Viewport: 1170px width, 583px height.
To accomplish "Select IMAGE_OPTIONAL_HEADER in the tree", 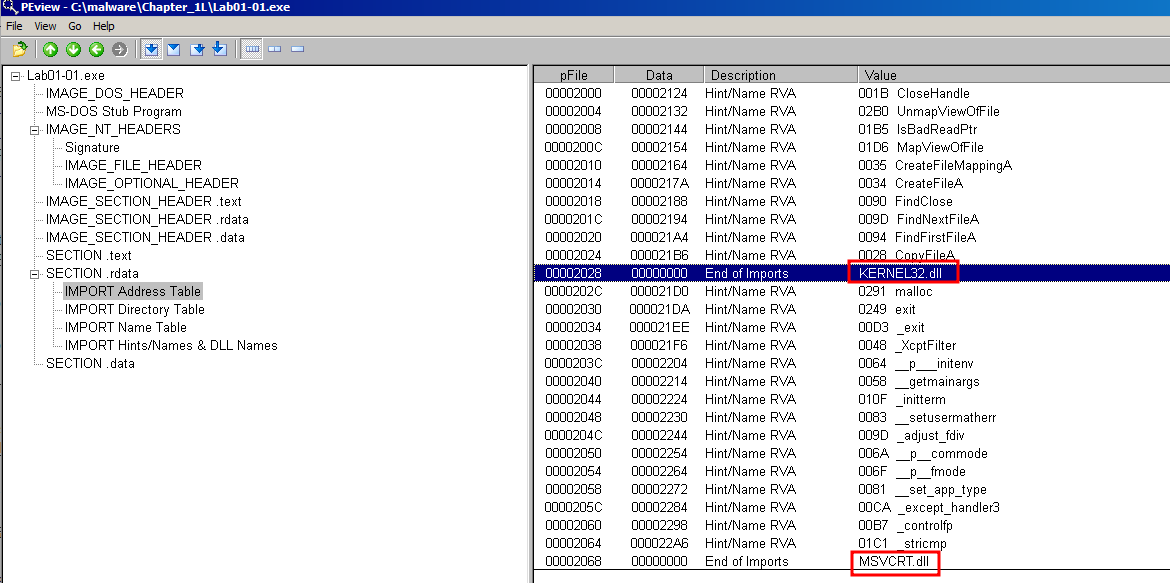I will point(152,184).
